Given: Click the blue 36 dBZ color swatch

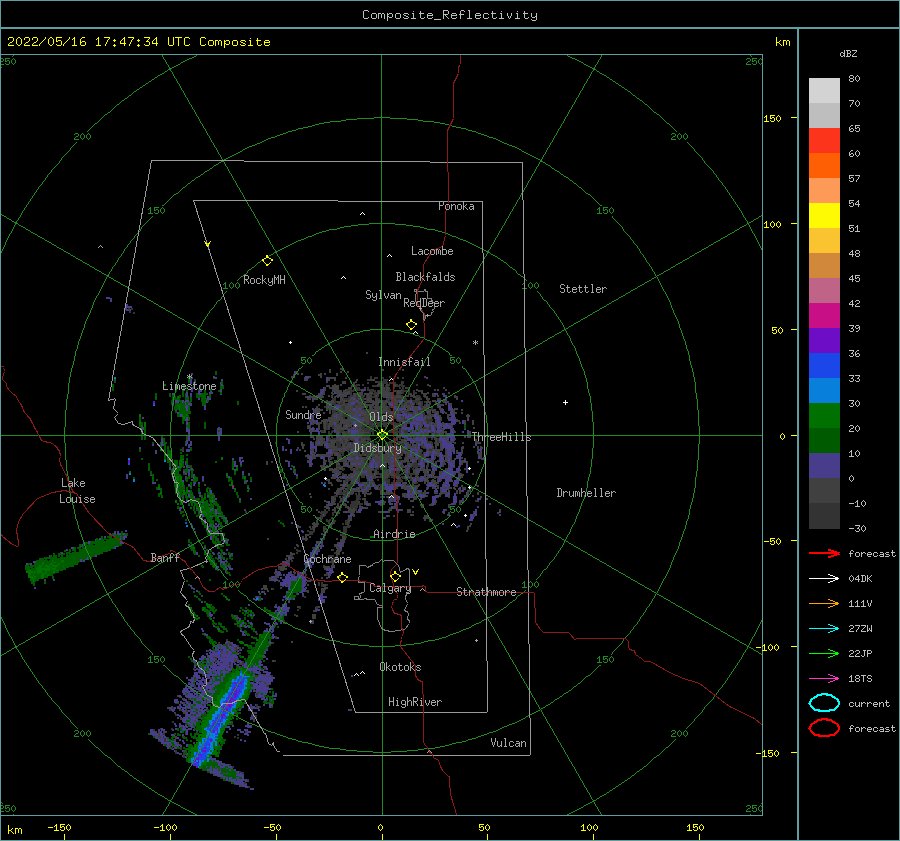Looking at the screenshot, I should 824,365.
